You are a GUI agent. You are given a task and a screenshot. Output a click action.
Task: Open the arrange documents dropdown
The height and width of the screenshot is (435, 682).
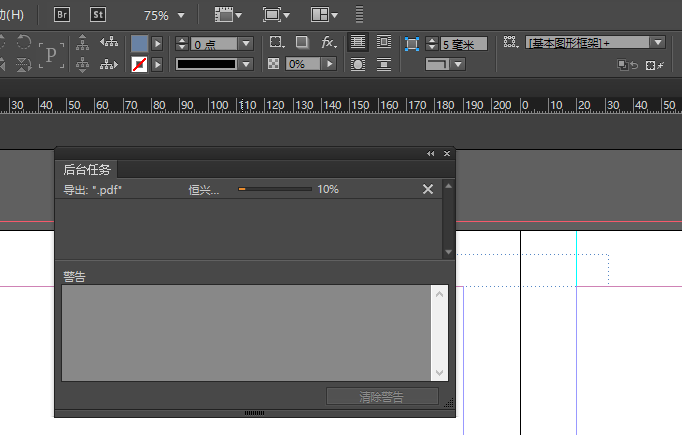pos(324,15)
